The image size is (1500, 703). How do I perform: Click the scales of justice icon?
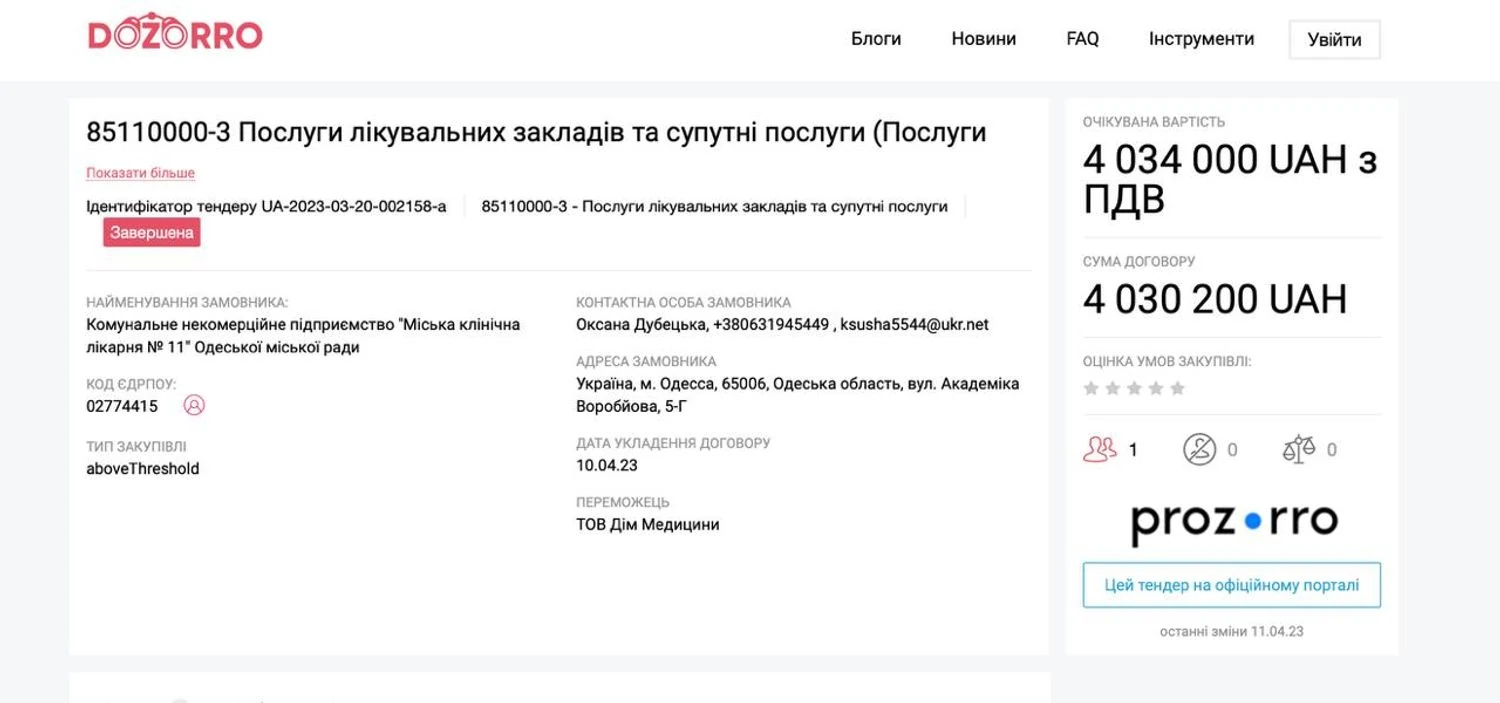(x=1298, y=450)
